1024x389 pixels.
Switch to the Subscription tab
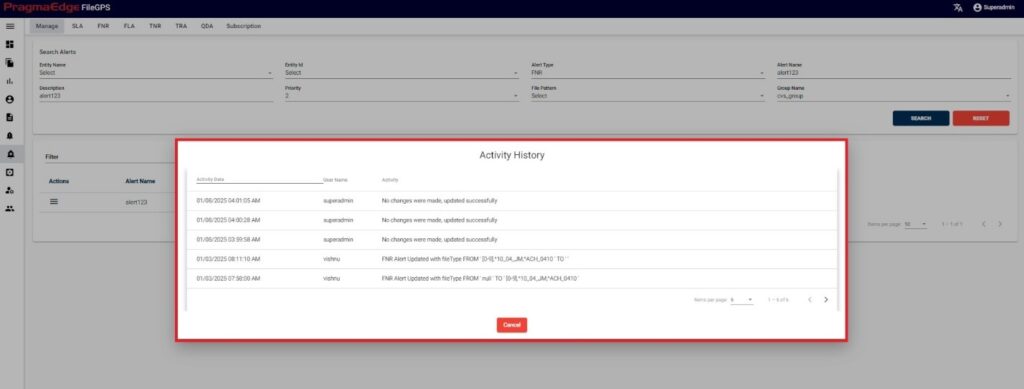pyautogui.click(x=244, y=26)
